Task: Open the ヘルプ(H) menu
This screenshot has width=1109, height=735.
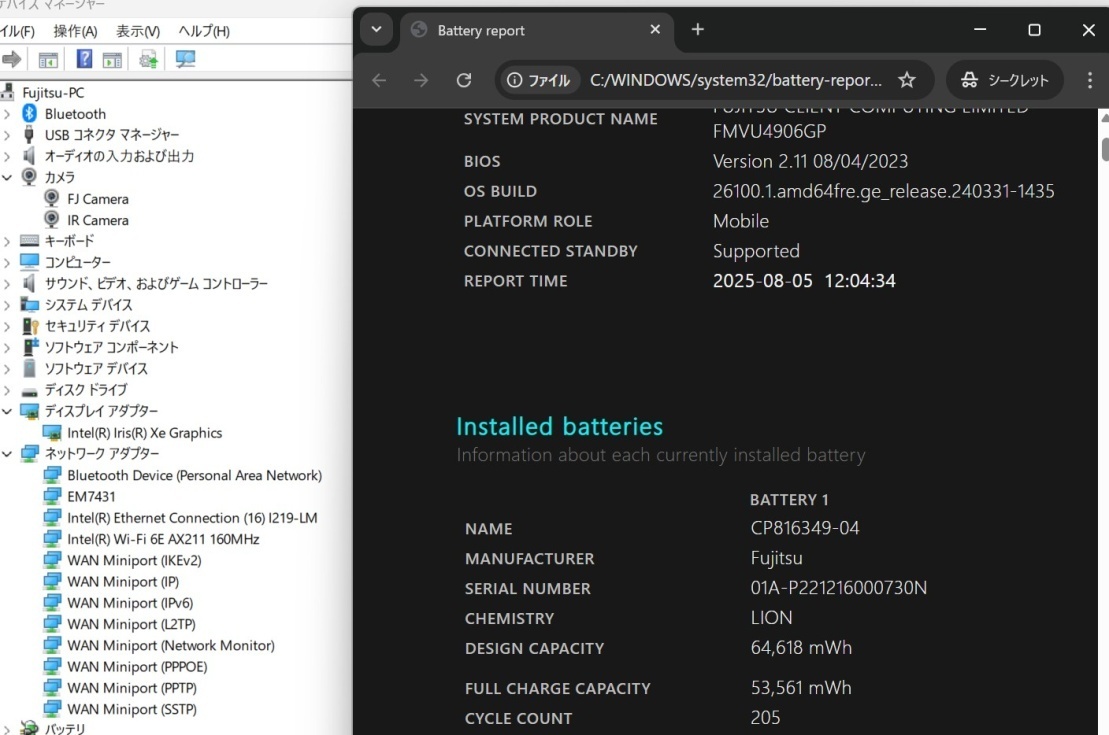Action: [204, 31]
